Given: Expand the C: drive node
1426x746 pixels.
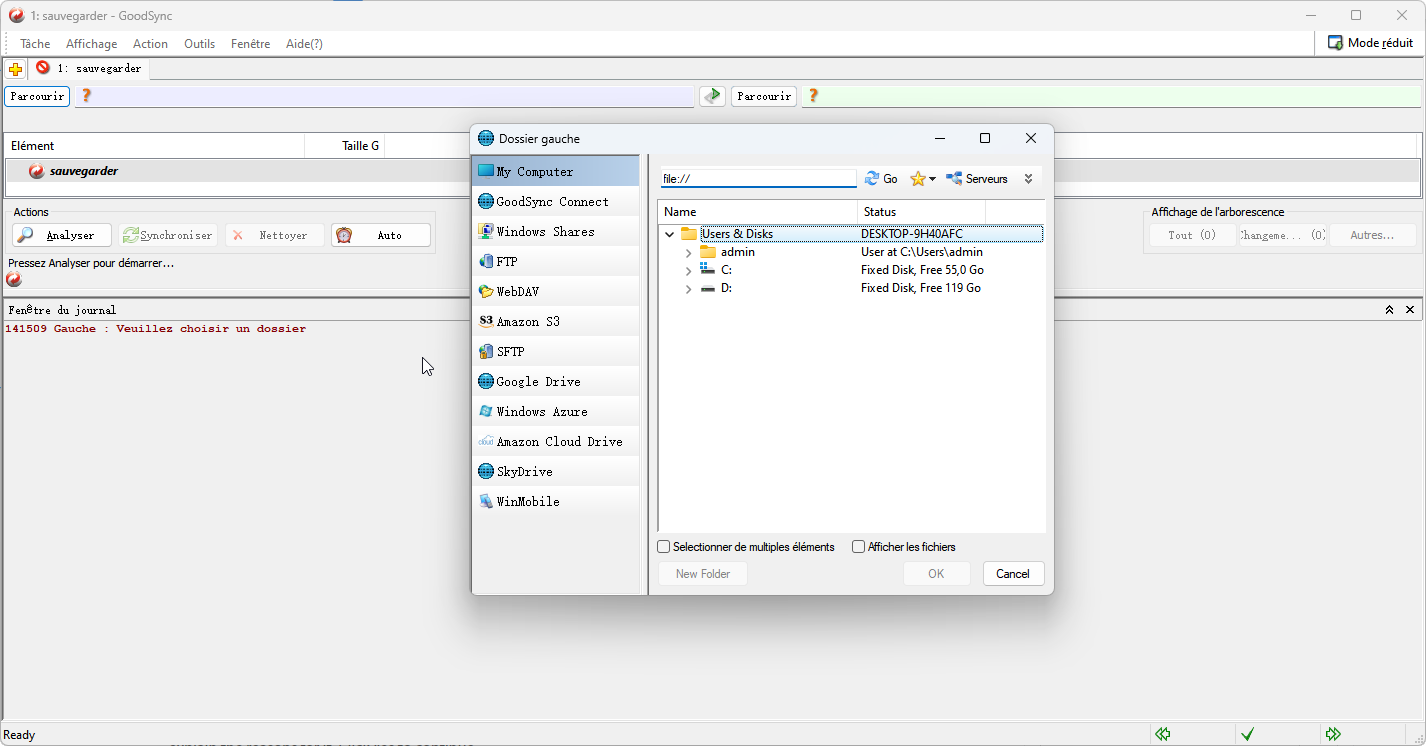Looking at the screenshot, I should (688, 270).
